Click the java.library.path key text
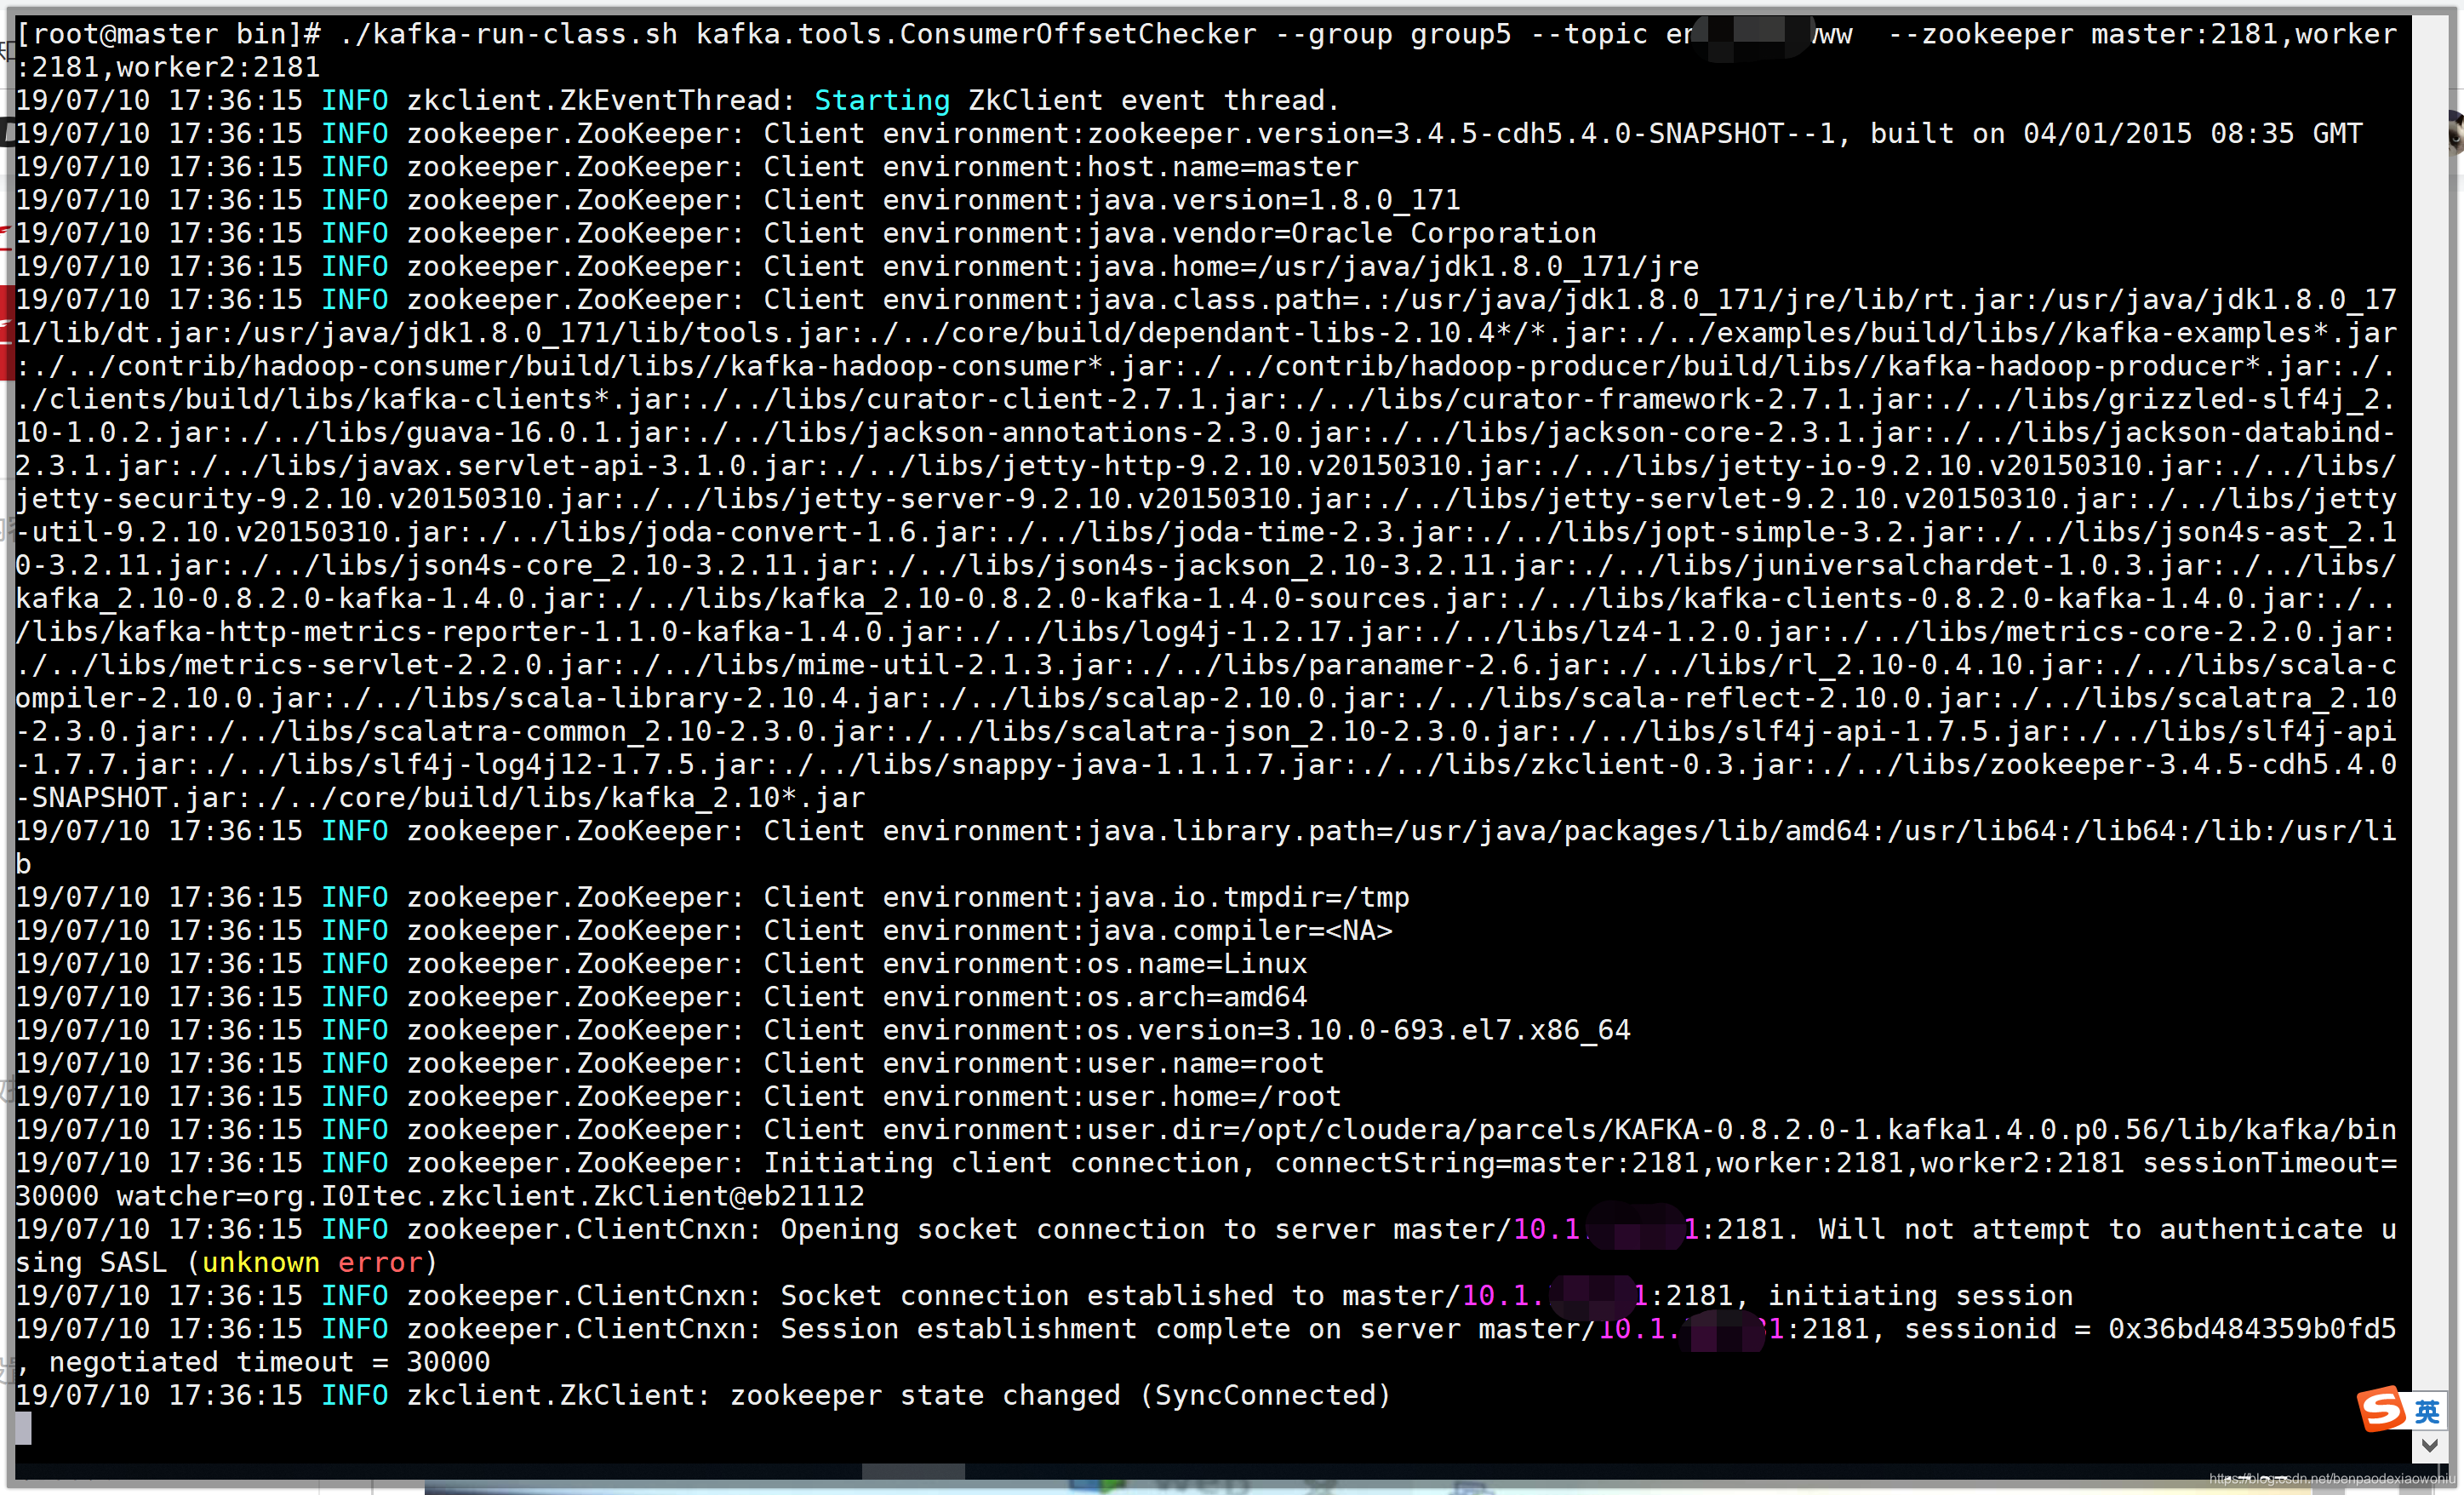The height and width of the screenshot is (1495, 2464). (1231, 830)
